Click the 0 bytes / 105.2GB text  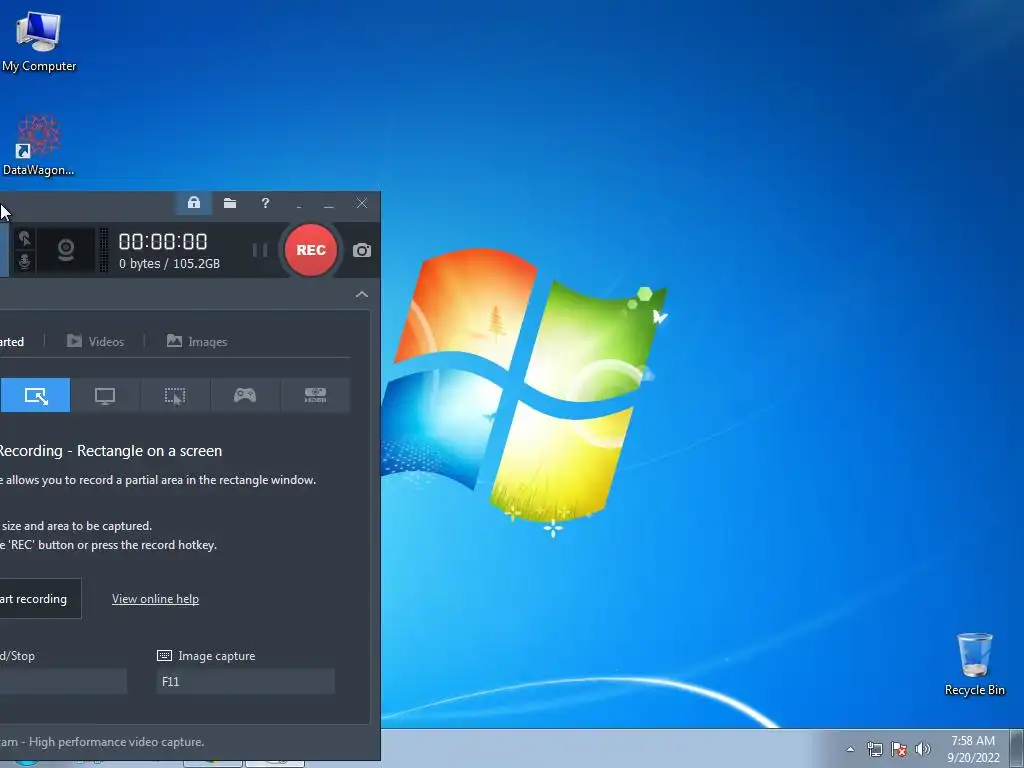pos(170,264)
